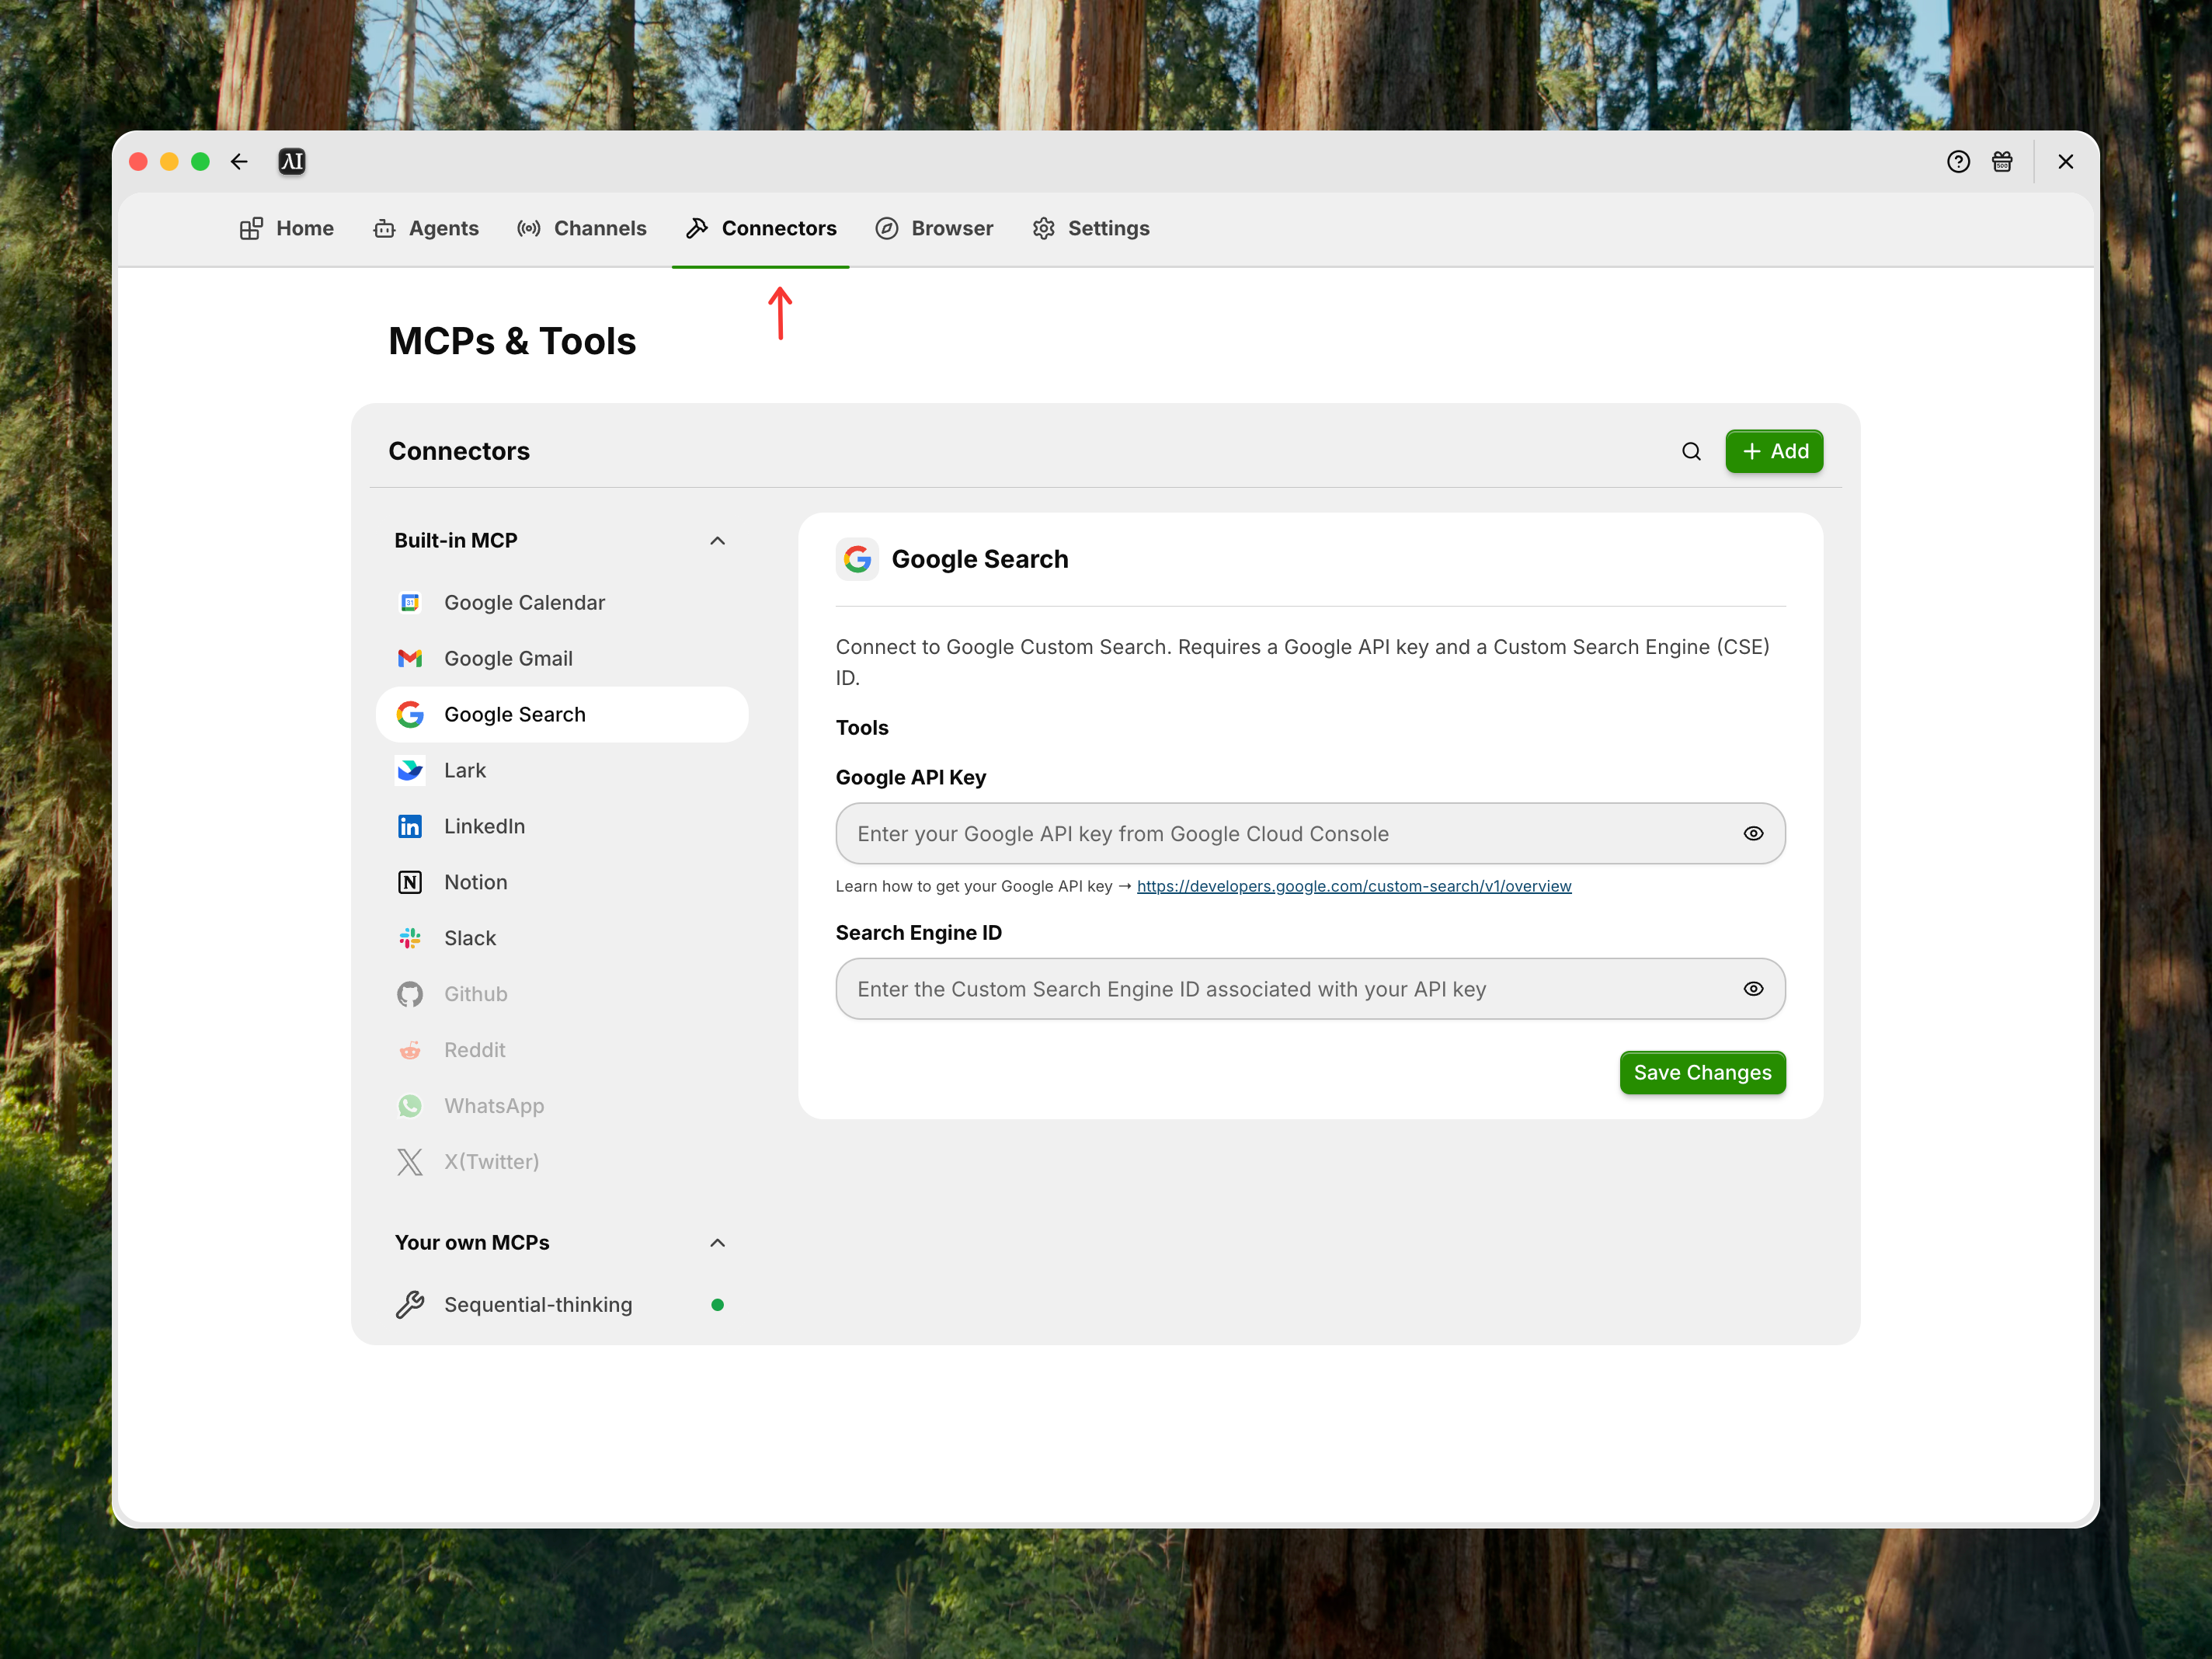Close the settings panel with X
This screenshot has width=2212, height=1659.
(x=2066, y=162)
